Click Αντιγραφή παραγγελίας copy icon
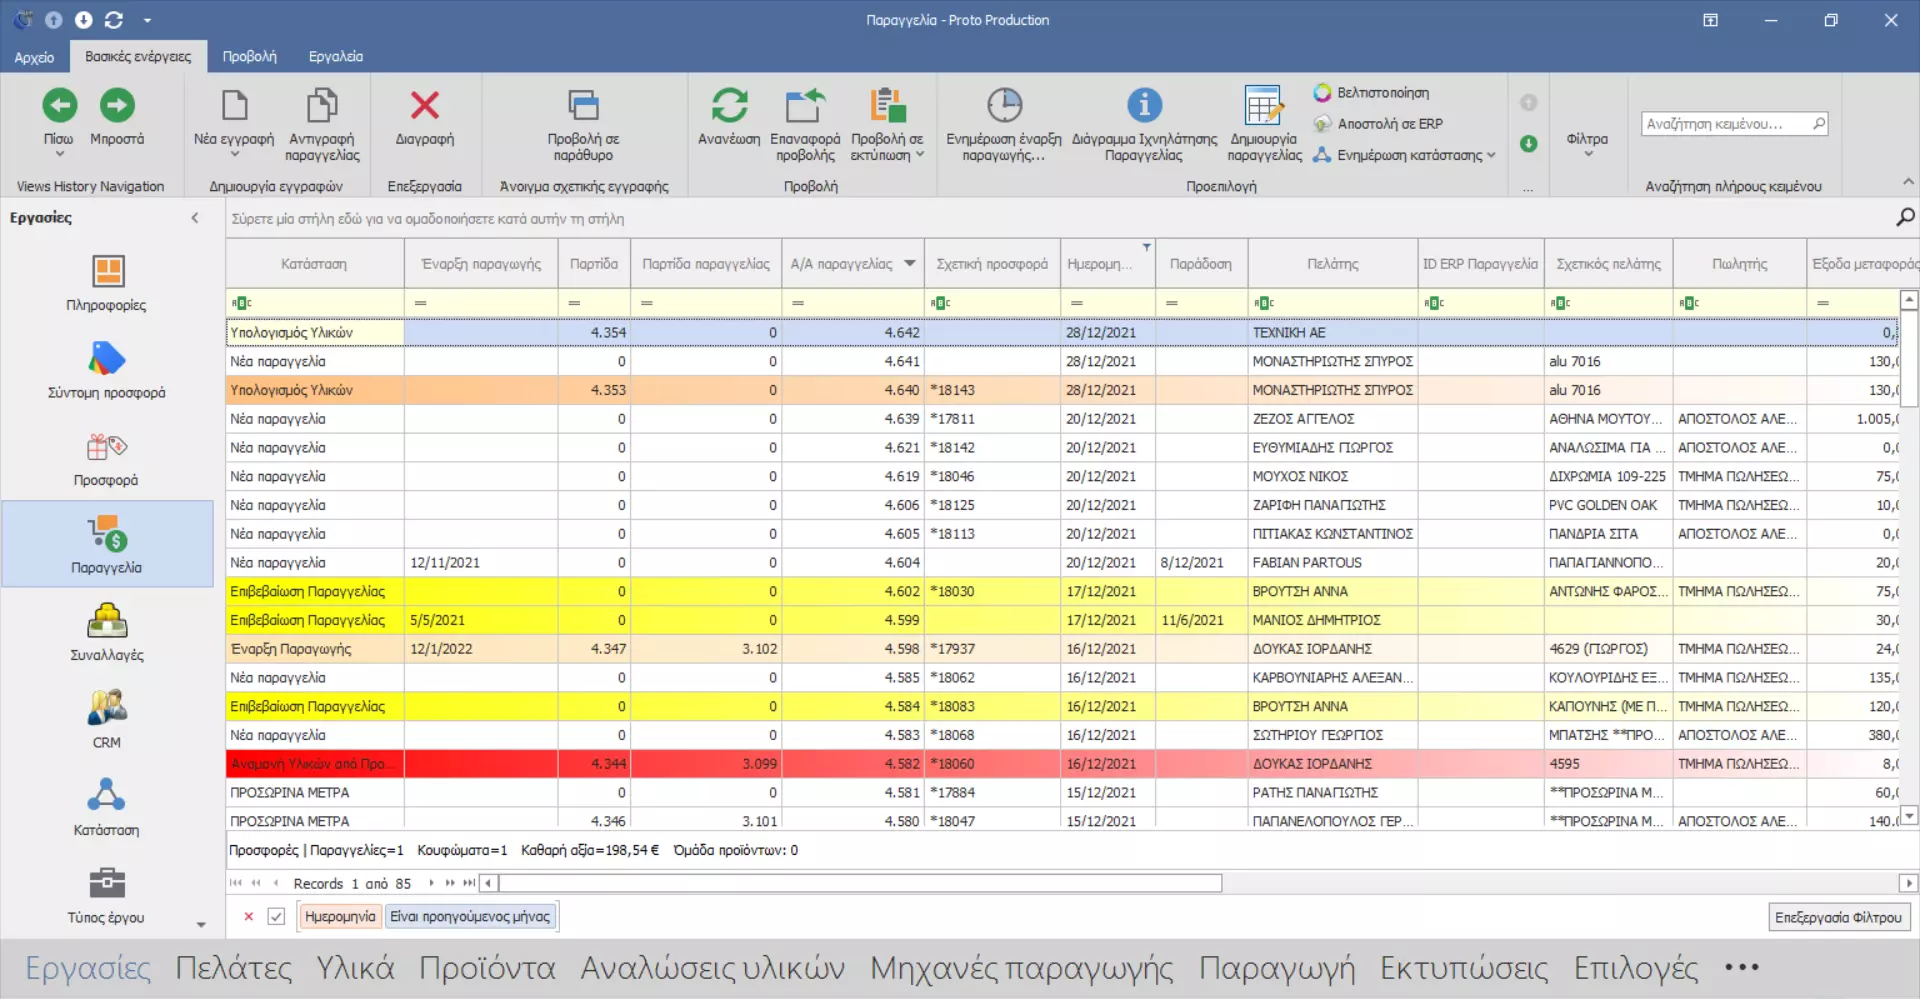Image resolution: width=1920 pixels, height=999 pixels. coord(322,106)
